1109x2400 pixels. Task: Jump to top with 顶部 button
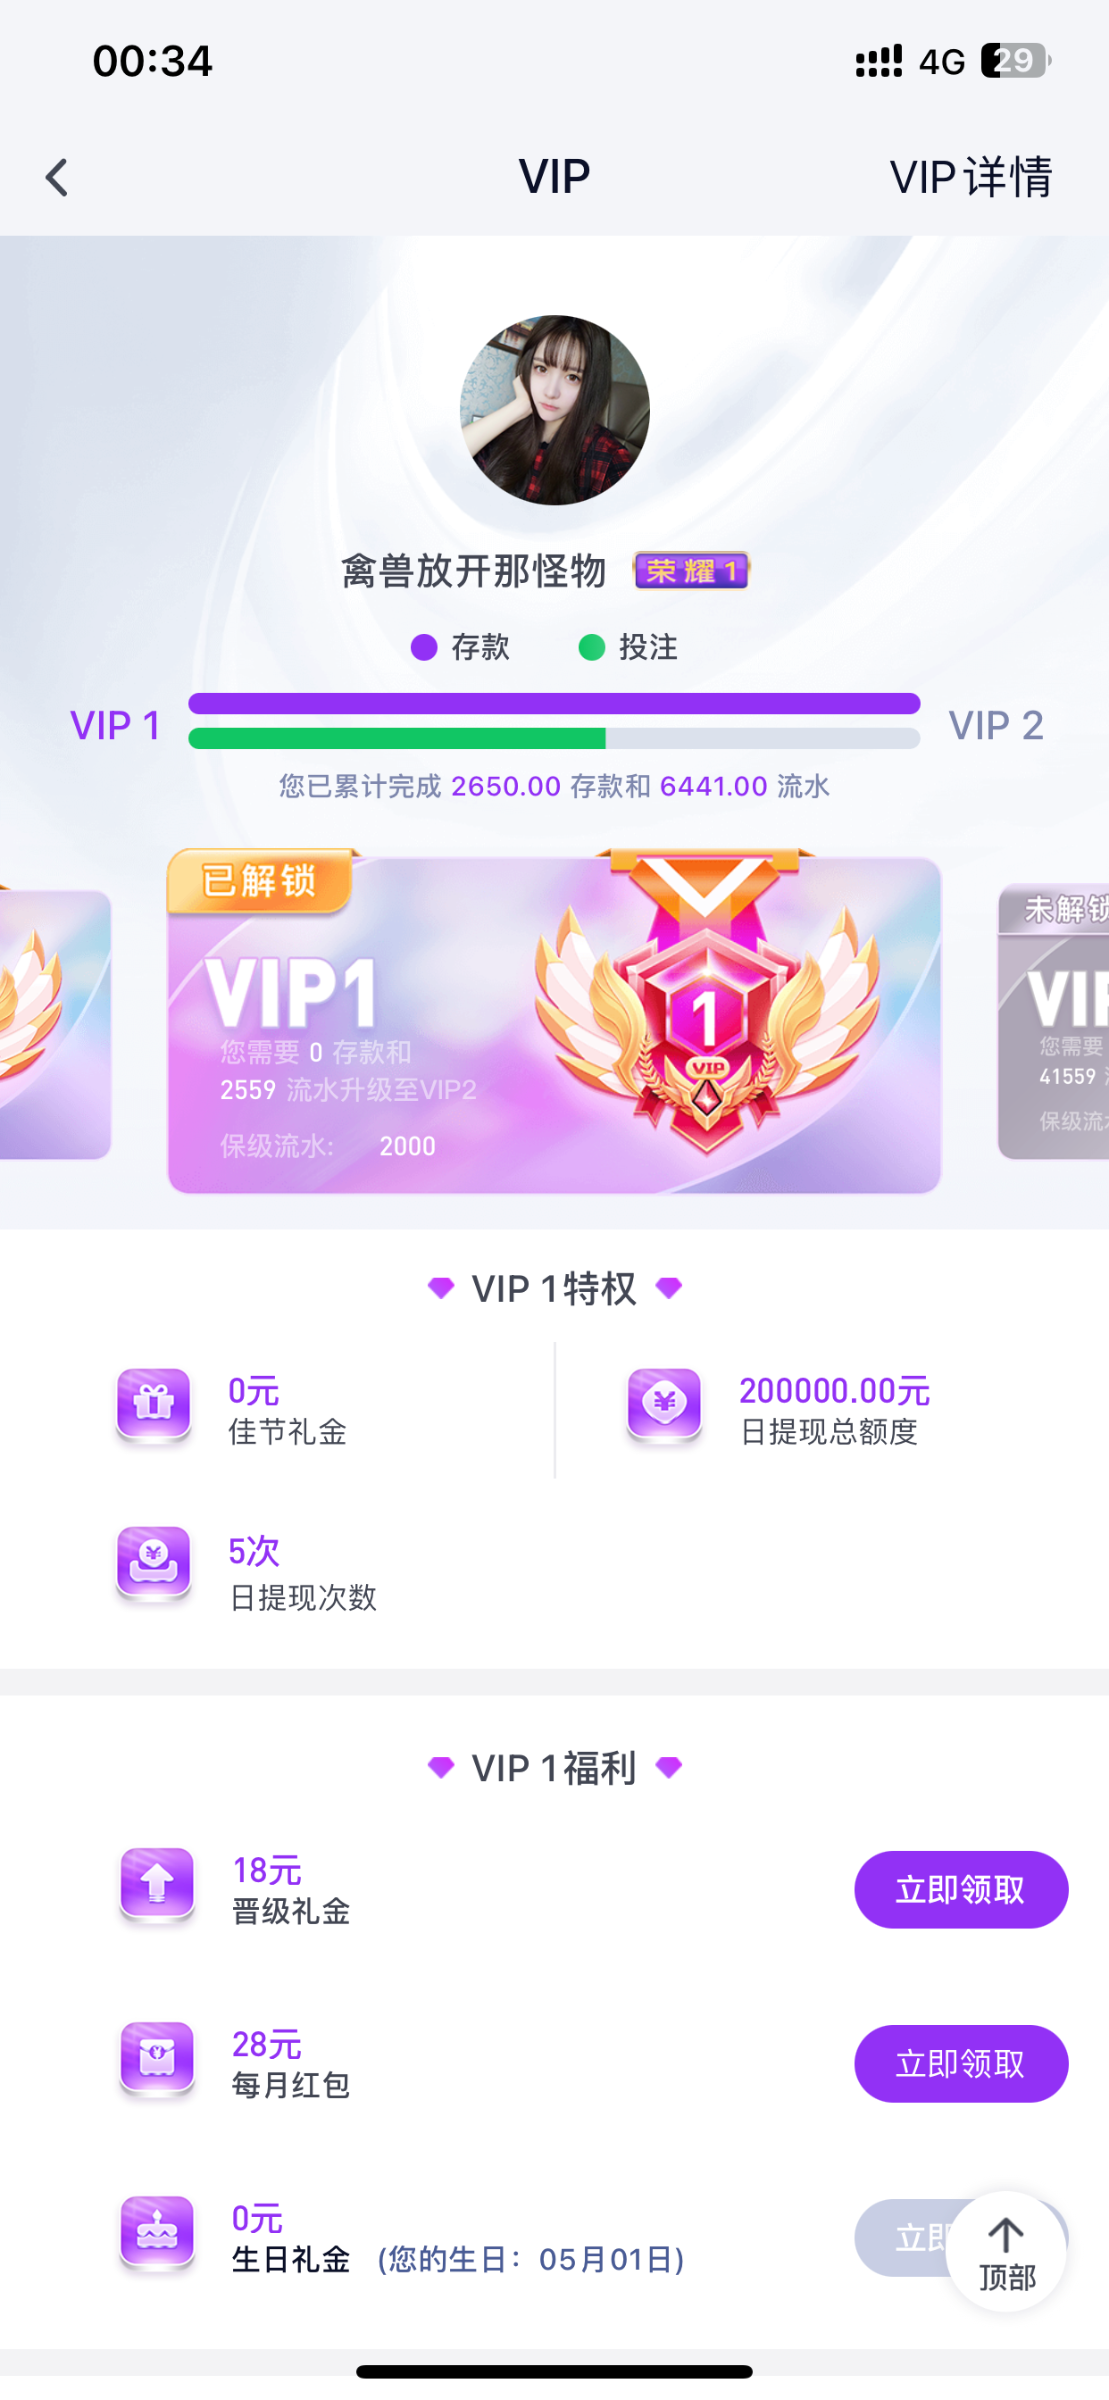[1006, 2251]
